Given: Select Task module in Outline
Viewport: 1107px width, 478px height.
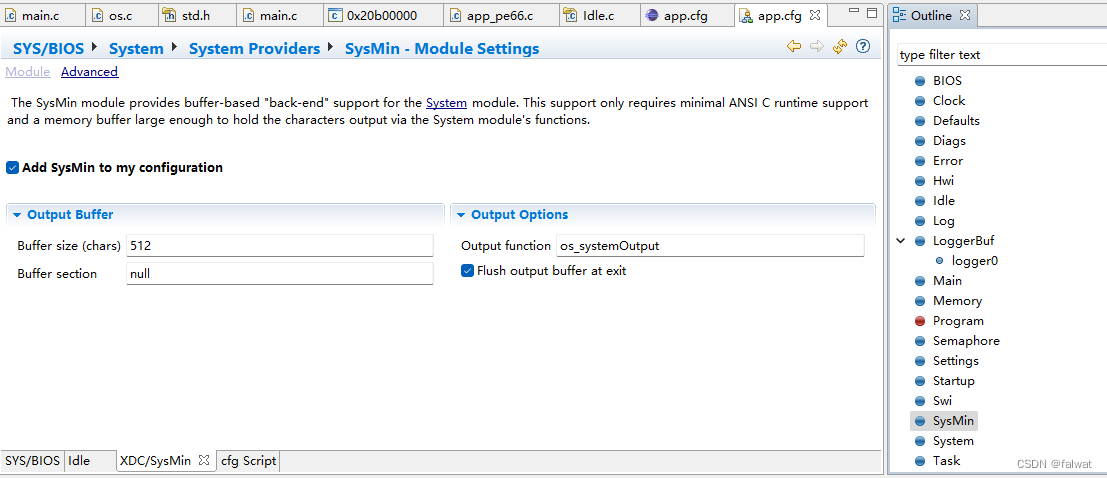Looking at the screenshot, I should click(946, 460).
